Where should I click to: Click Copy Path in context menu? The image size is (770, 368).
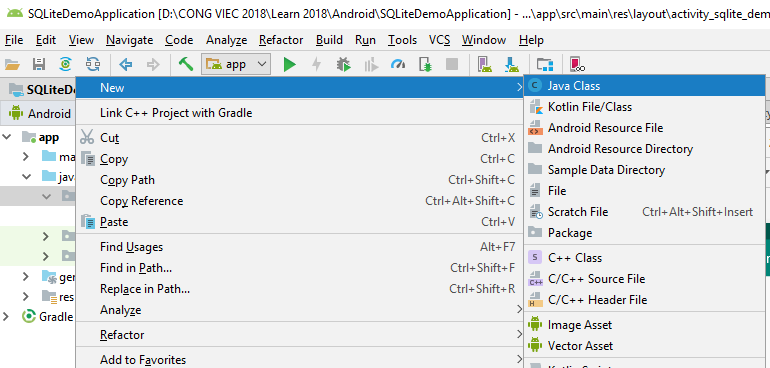(300, 180)
